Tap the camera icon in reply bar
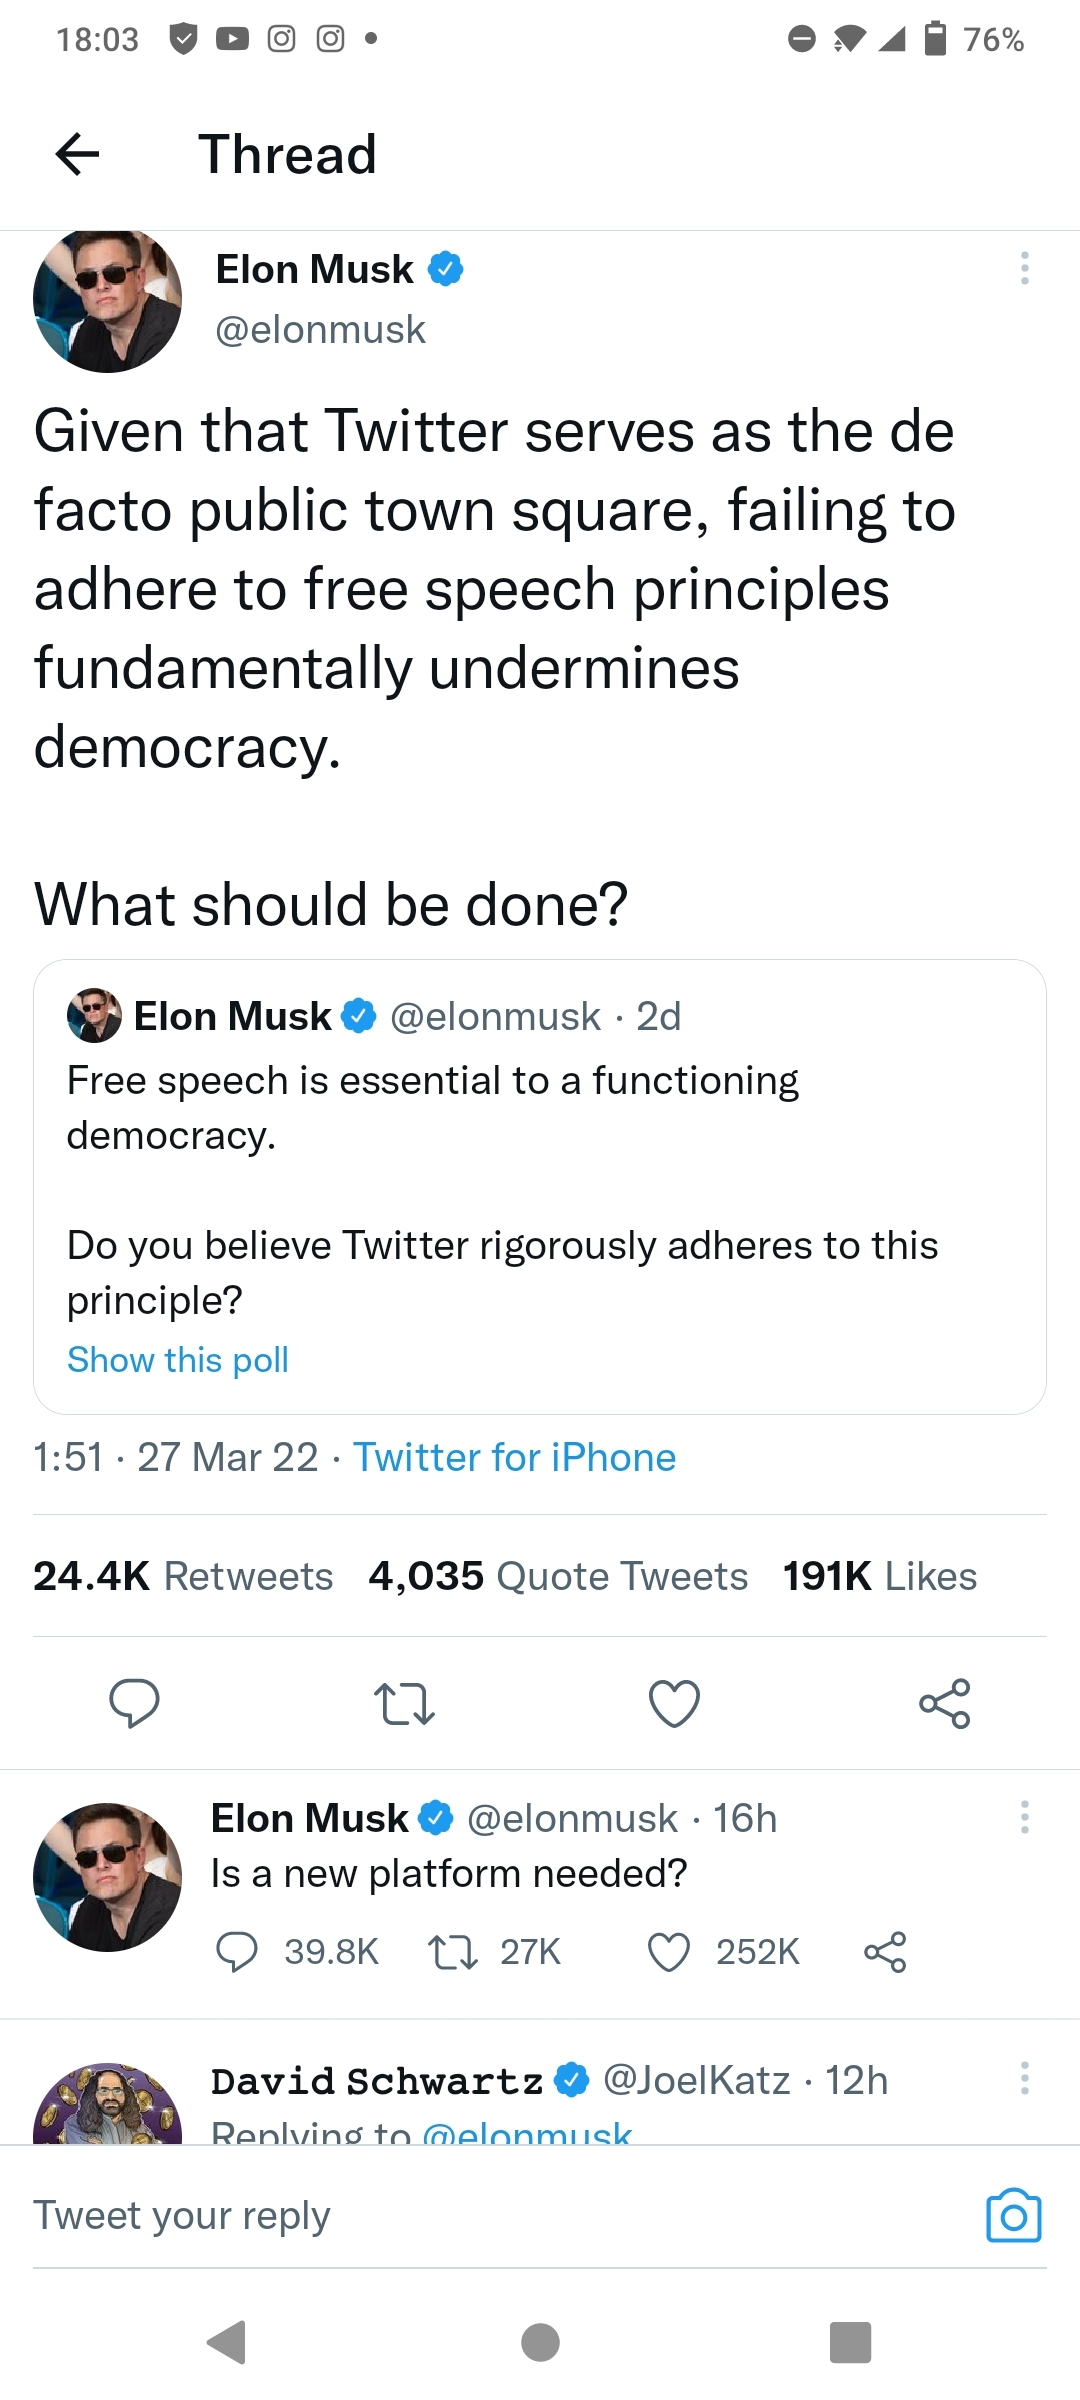This screenshot has height=2400, width=1080. pos(1013,2216)
